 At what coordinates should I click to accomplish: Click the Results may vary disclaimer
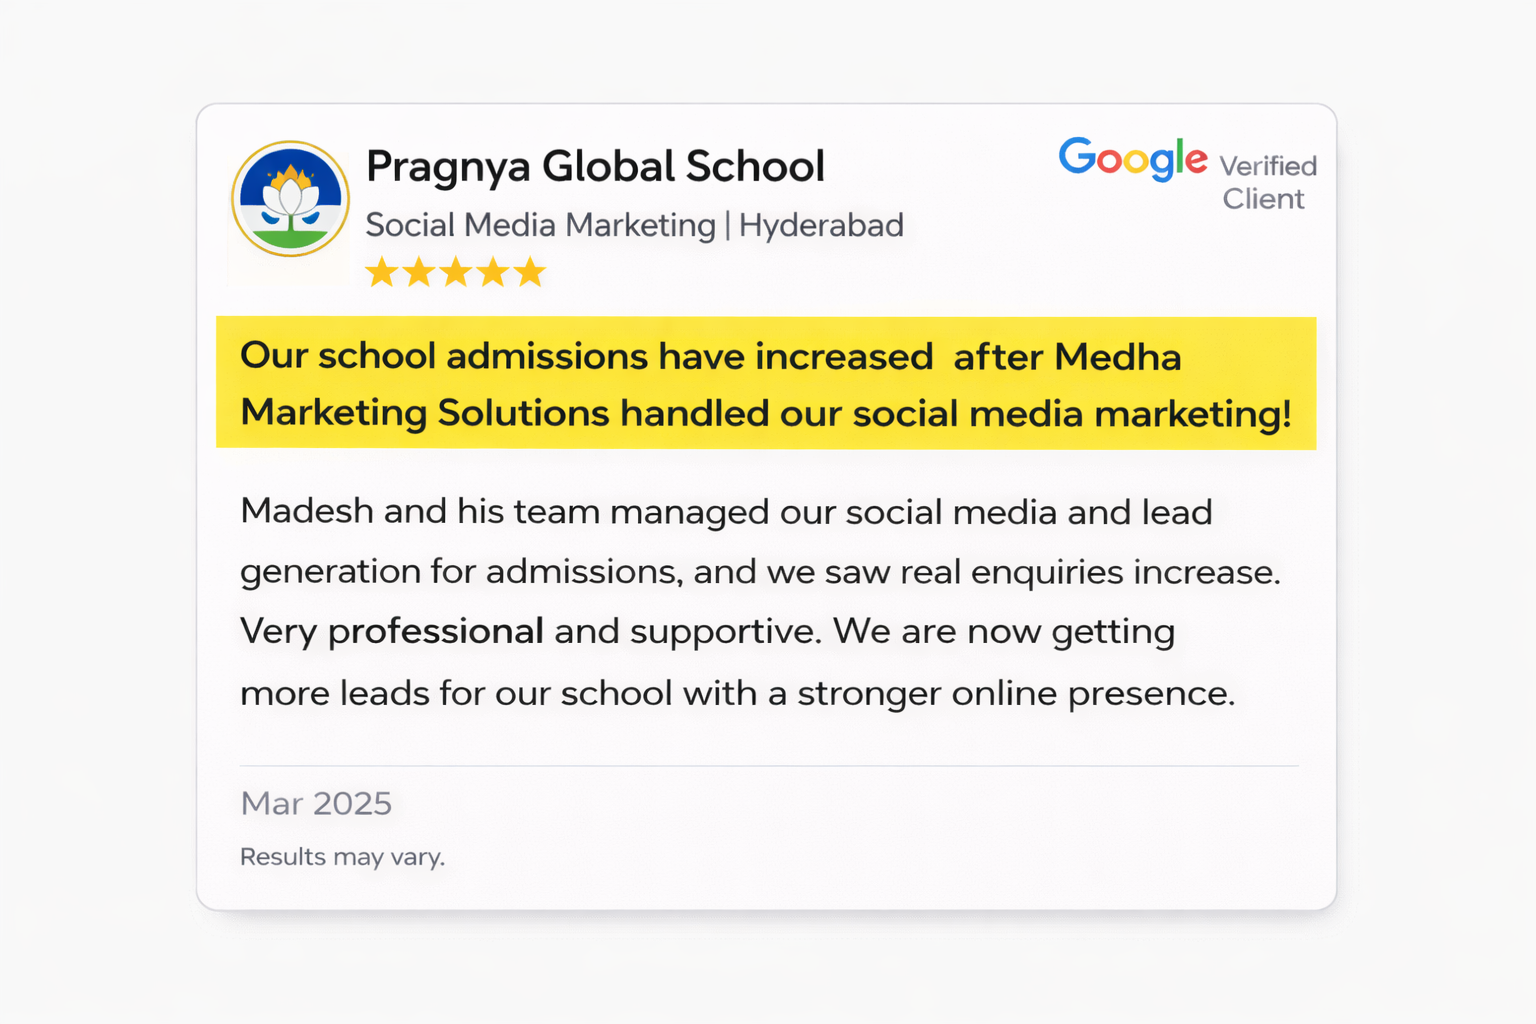coord(342,857)
